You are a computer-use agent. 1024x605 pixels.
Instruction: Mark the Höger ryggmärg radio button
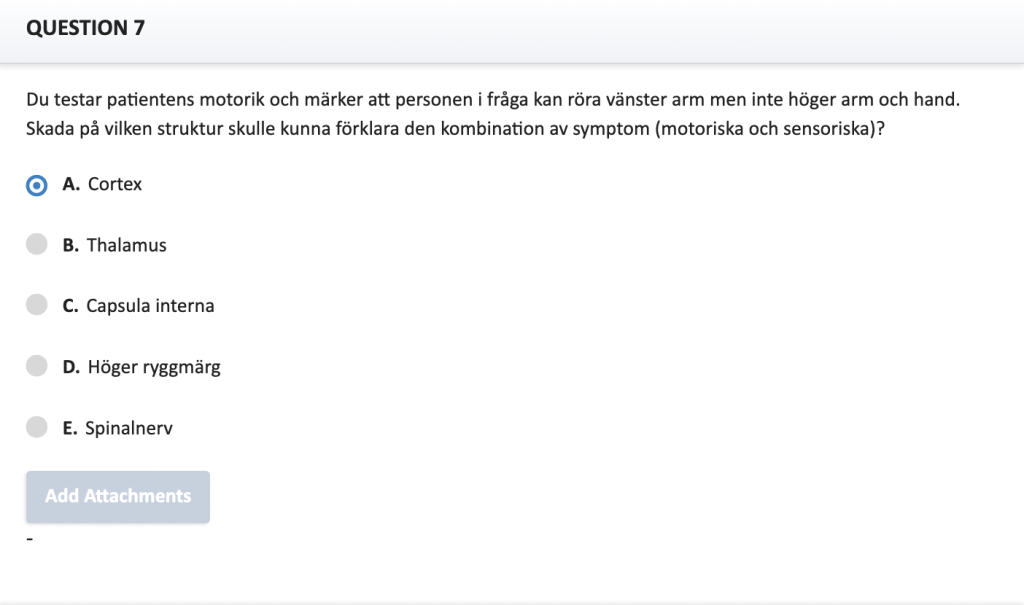37,366
